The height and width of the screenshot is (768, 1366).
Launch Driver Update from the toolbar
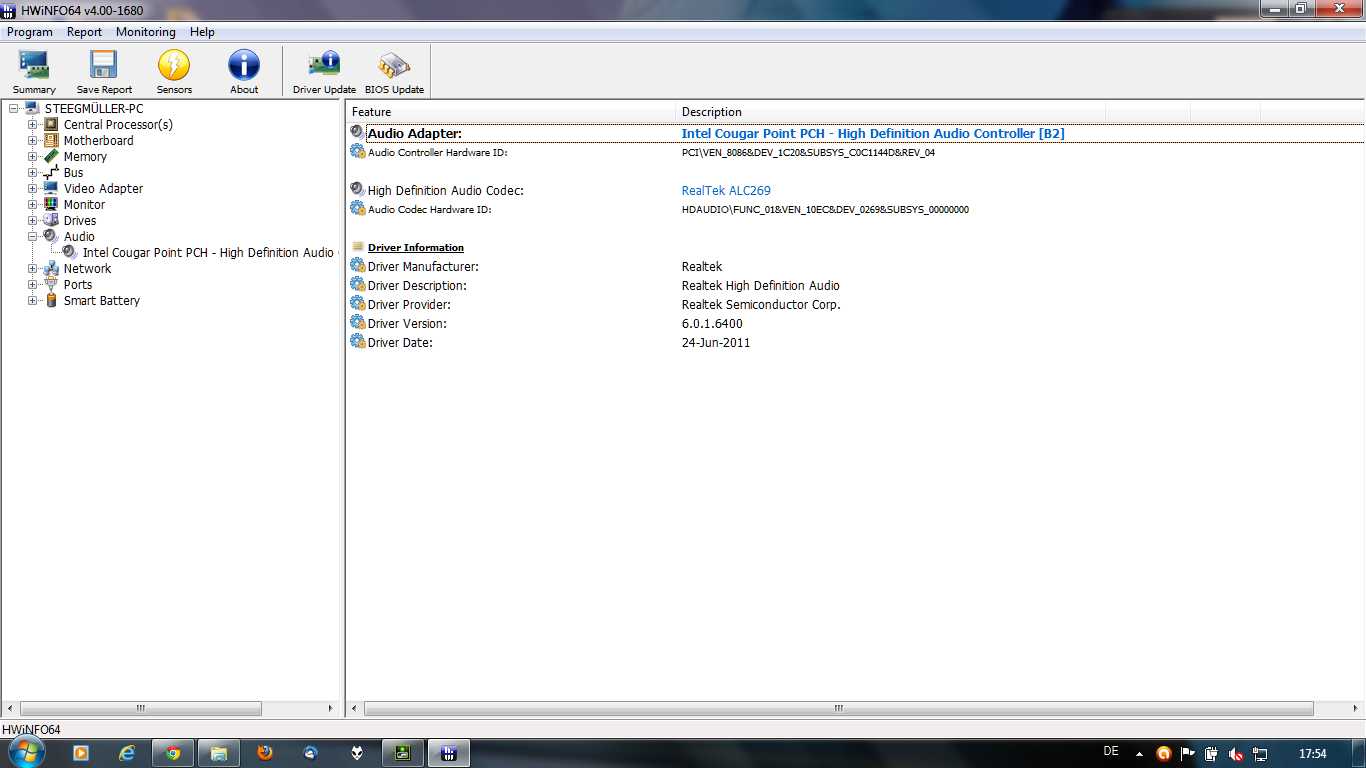coord(324,72)
